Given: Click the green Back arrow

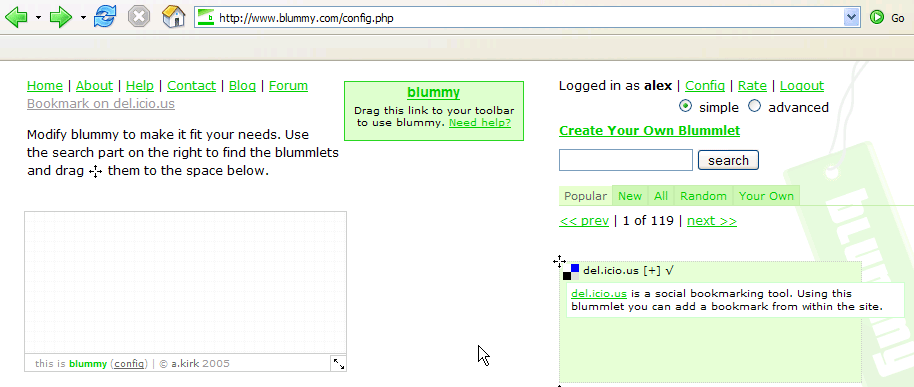Looking at the screenshot, I should (16, 17).
